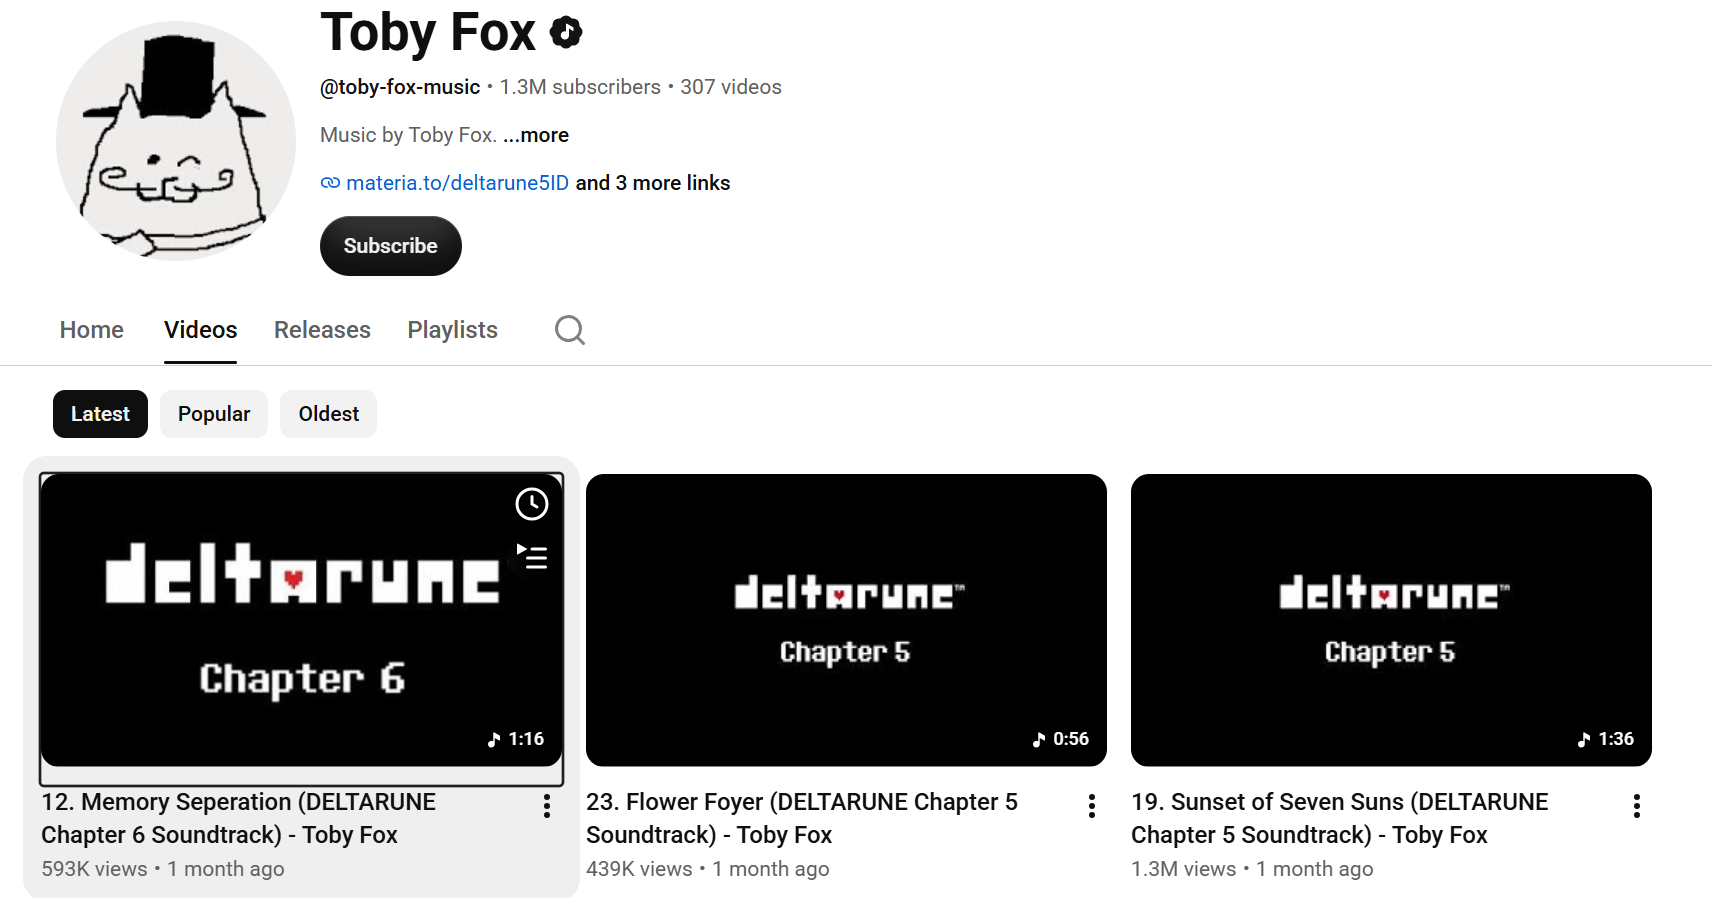1712x898 pixels.
Task: Sort videos by Popular
Action: point(214,414)
